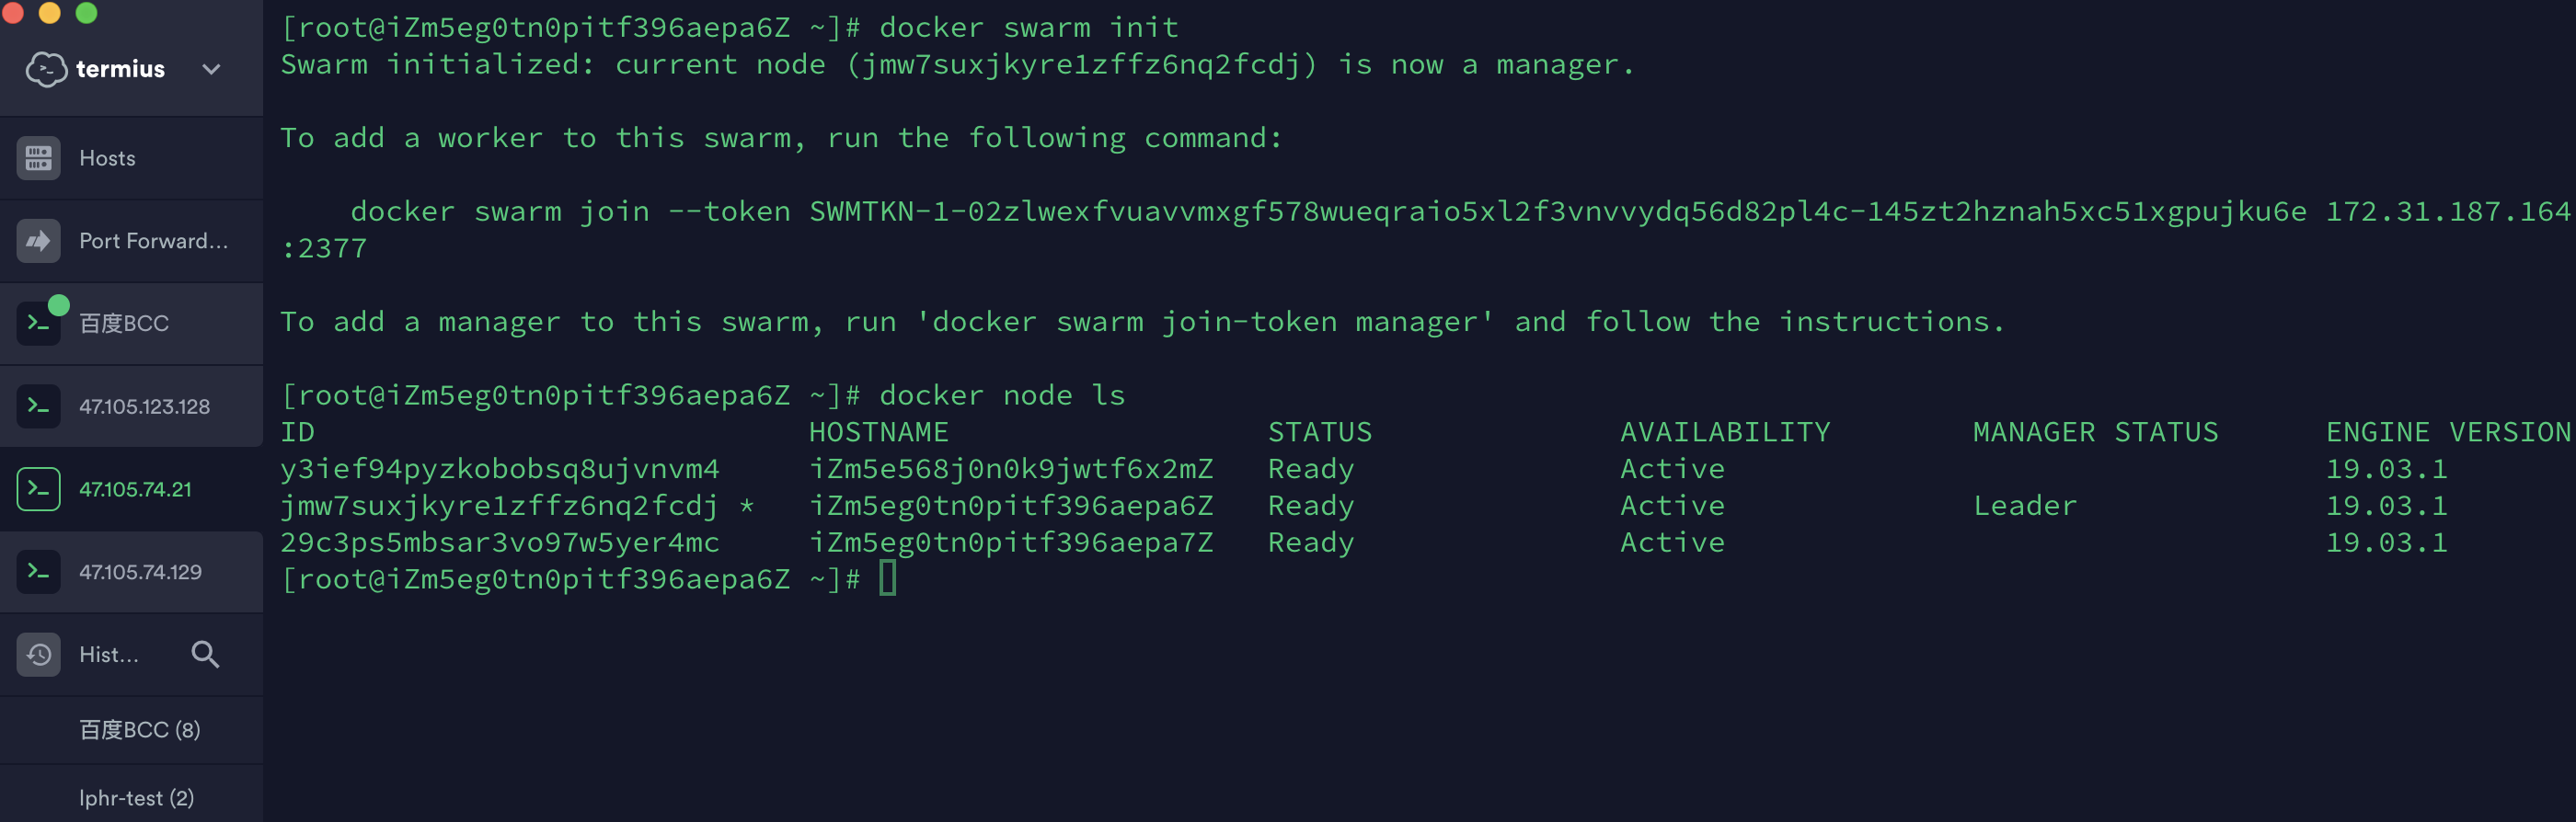
Task: Click the Termius cloud logo icon
Action: click(x=46, y=69)
